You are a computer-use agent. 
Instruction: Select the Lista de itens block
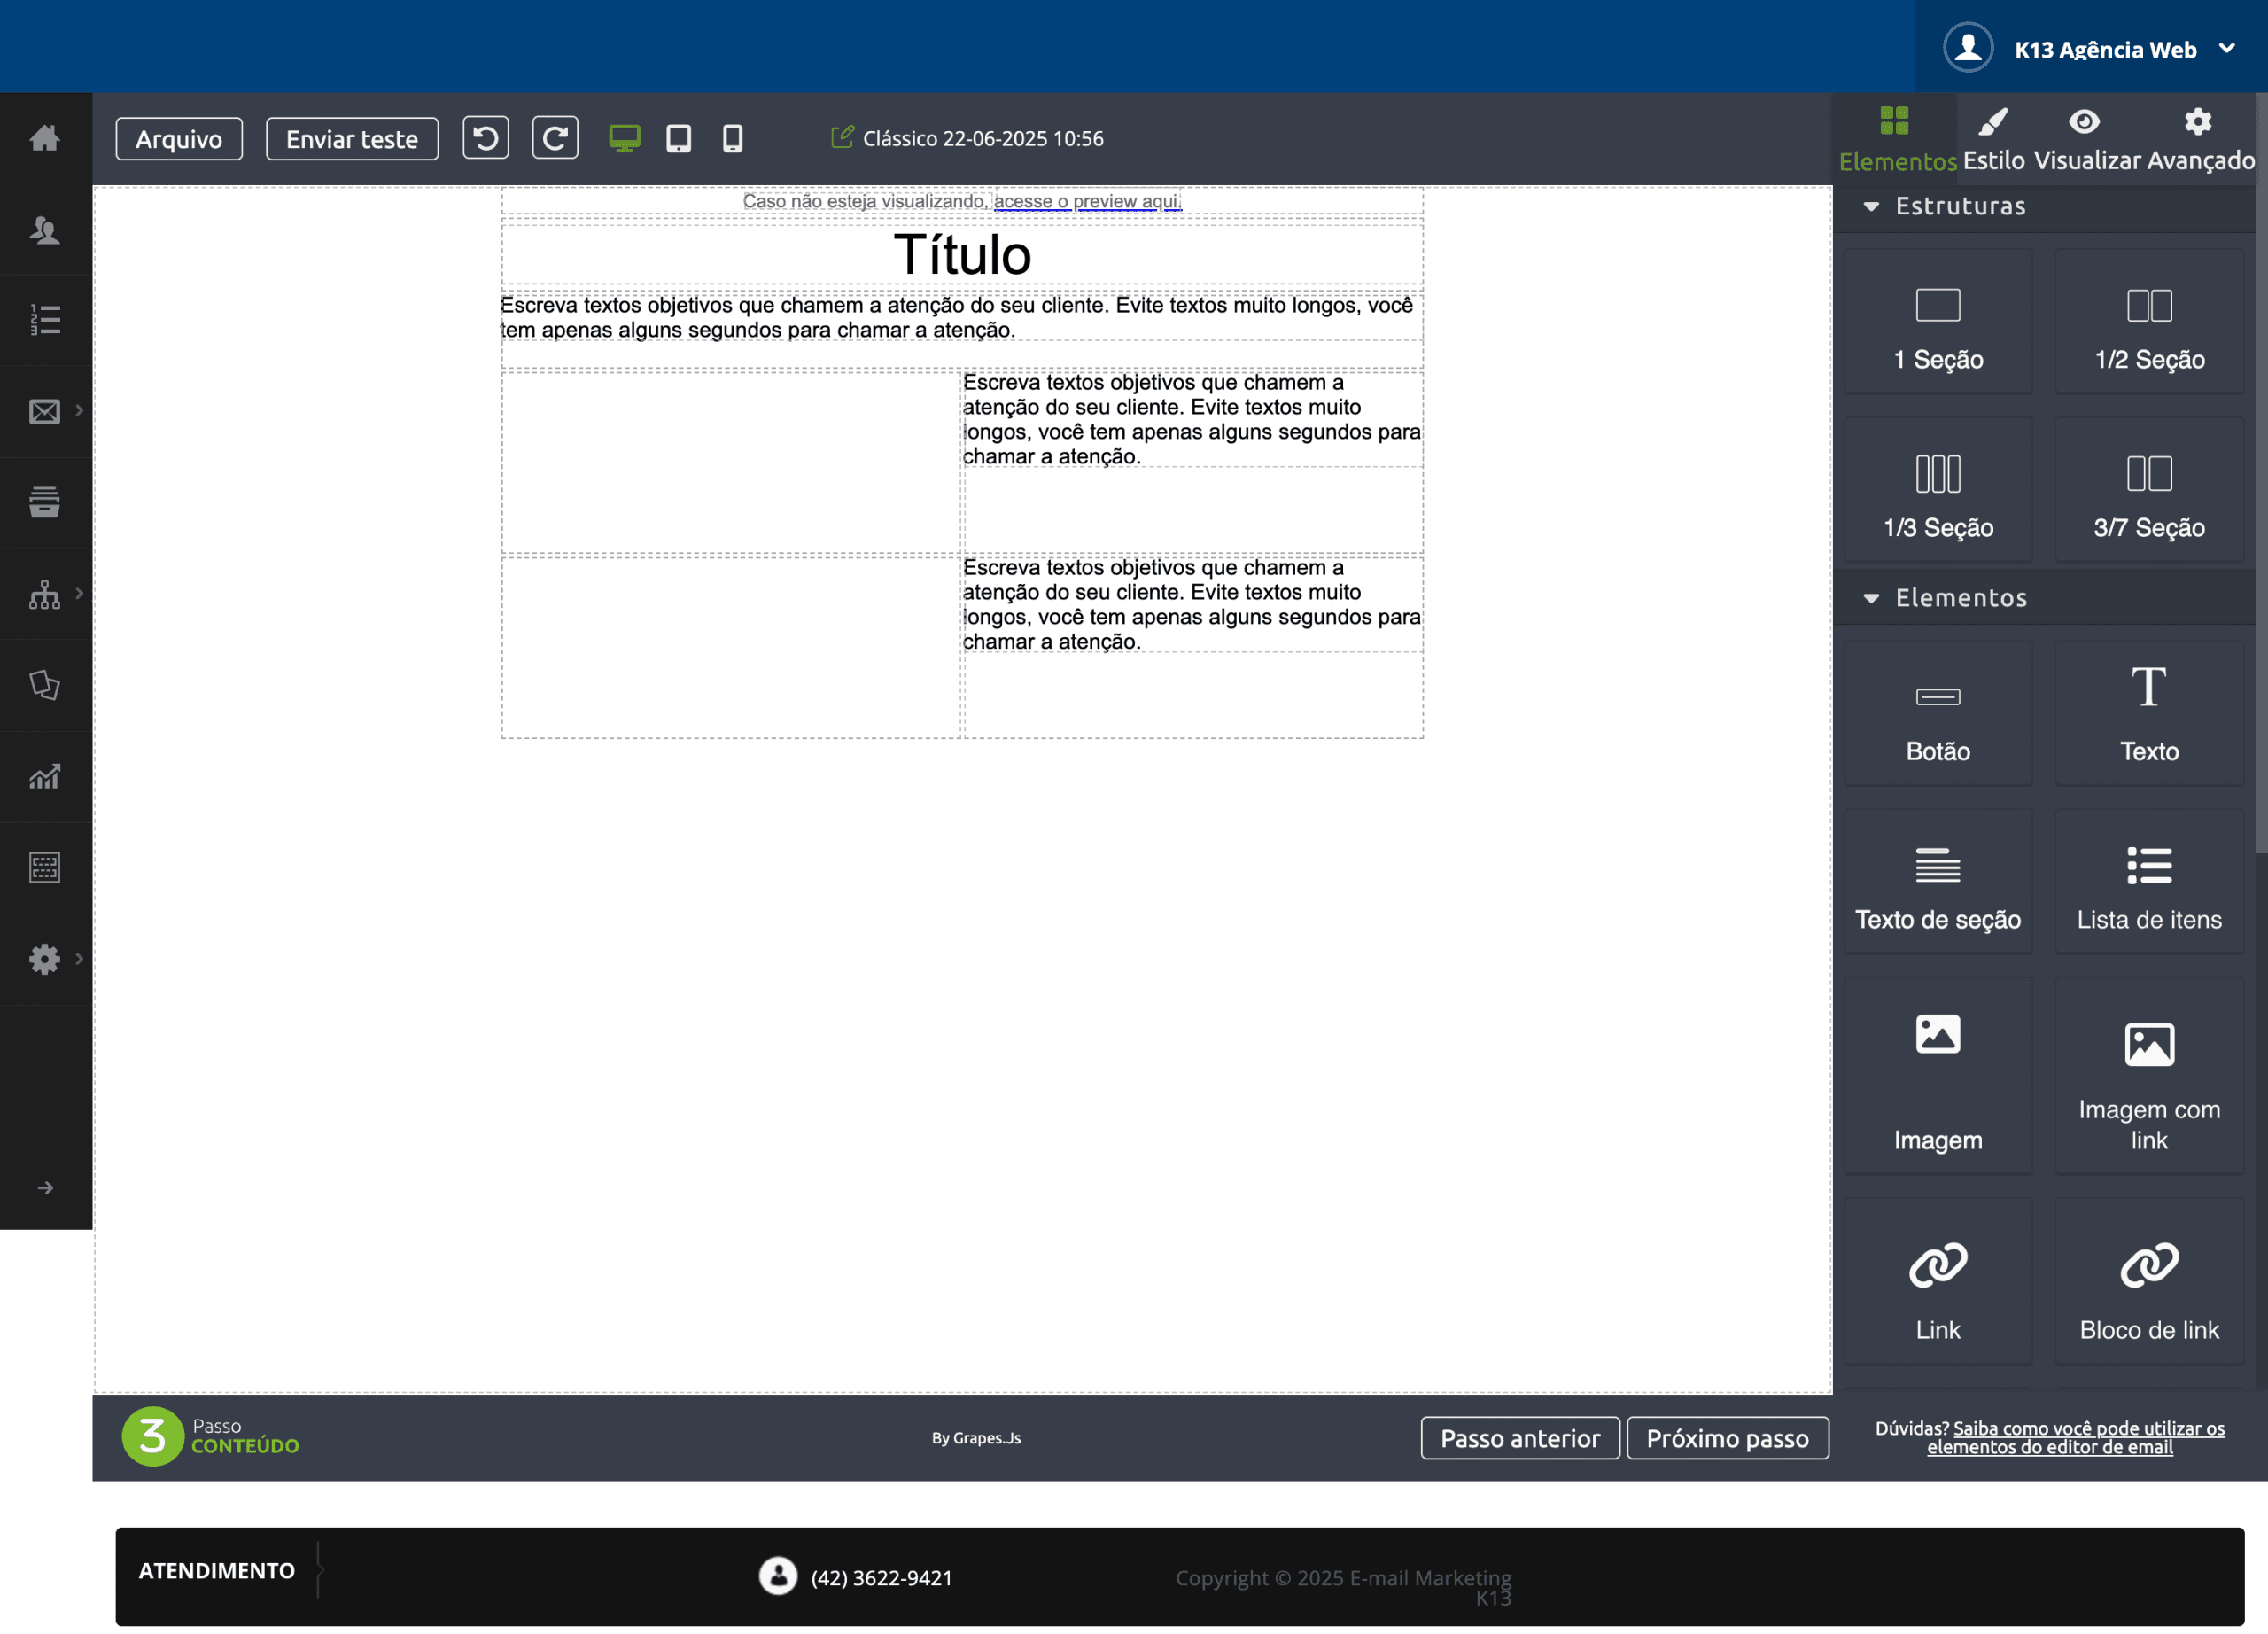2150,882
